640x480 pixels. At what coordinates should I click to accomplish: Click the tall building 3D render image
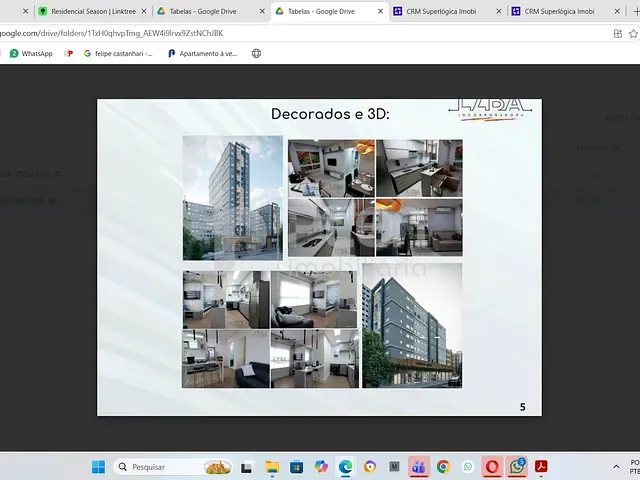click(233, 198)
